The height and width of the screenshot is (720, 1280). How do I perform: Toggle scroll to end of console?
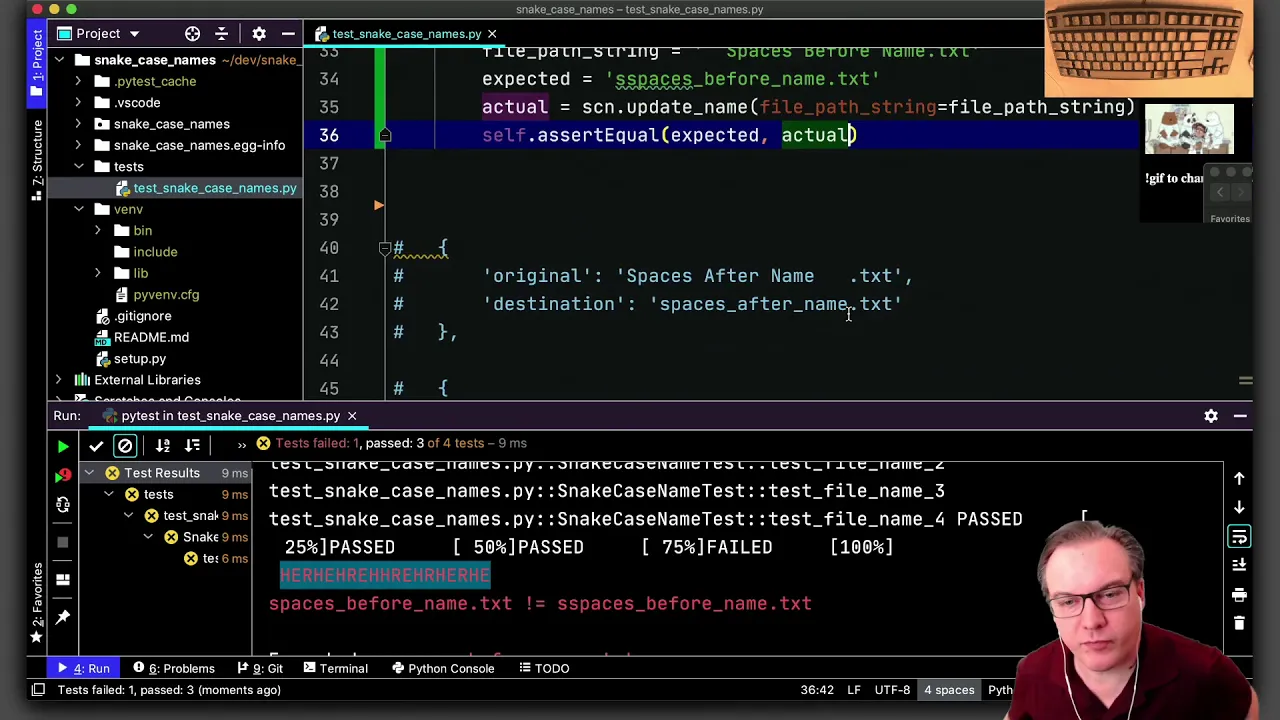click(1239, 566)
